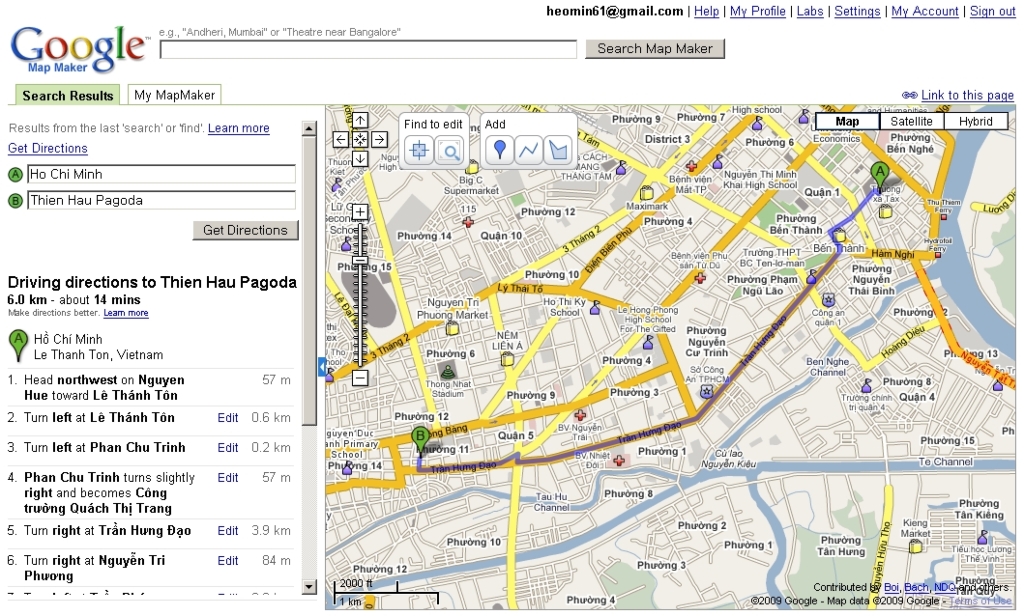Screen dimensions: 1024x616
Task: Open the My Profile link
Action: (758, 11)
